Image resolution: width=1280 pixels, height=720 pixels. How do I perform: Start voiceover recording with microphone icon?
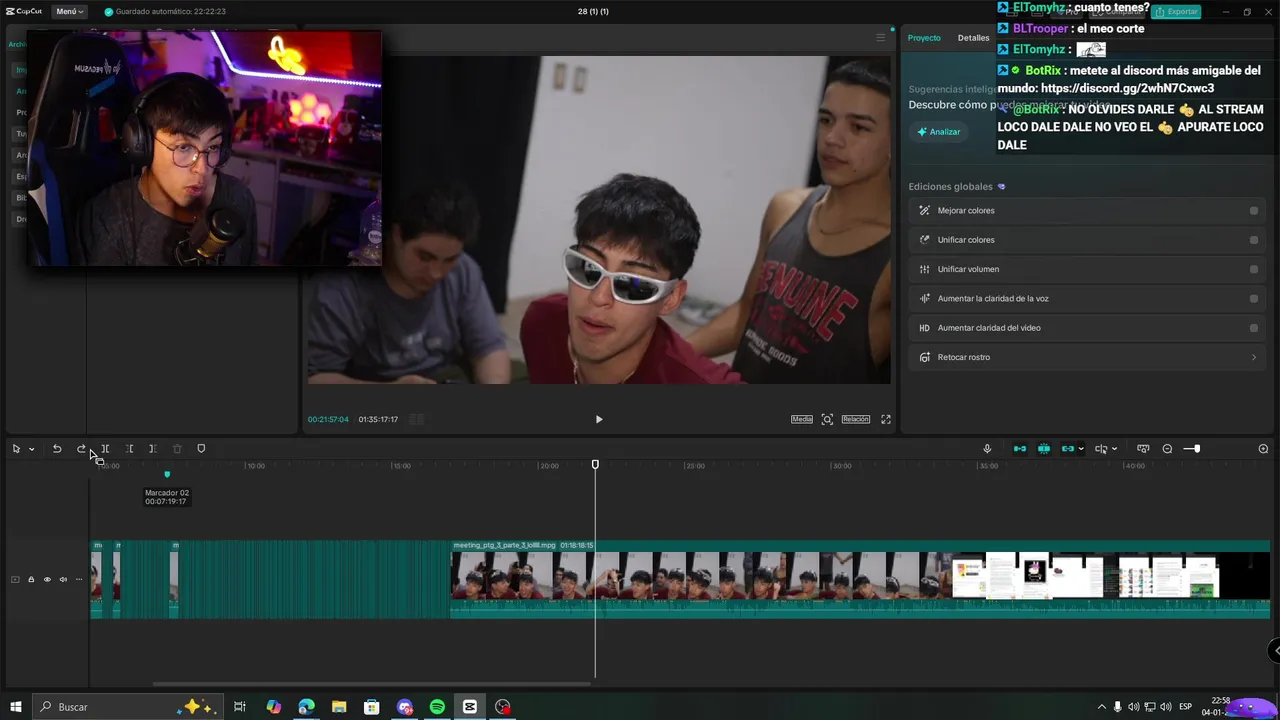point(987,449)
